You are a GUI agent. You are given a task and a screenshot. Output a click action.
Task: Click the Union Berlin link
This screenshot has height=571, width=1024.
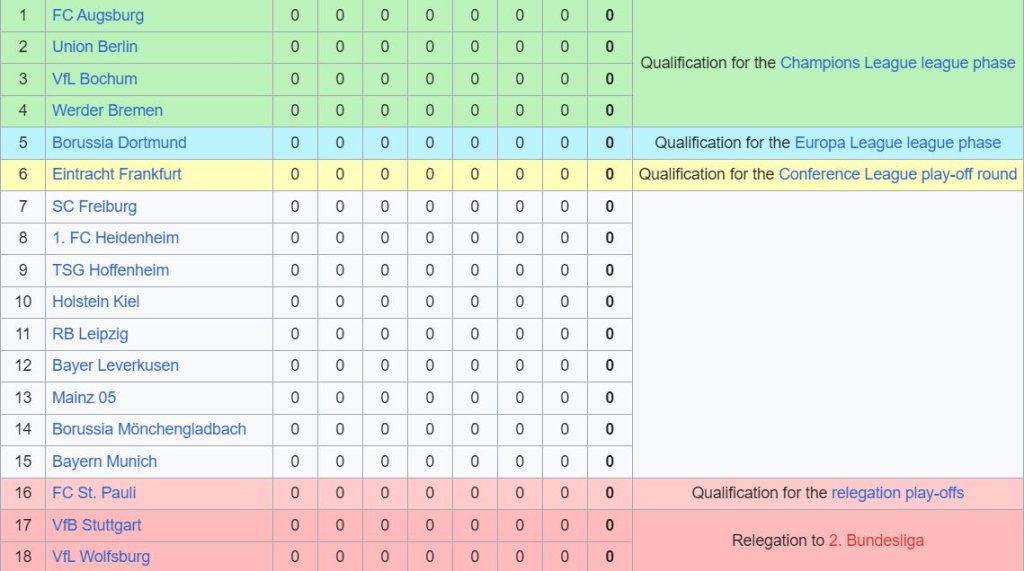click(x=95, y=47)
